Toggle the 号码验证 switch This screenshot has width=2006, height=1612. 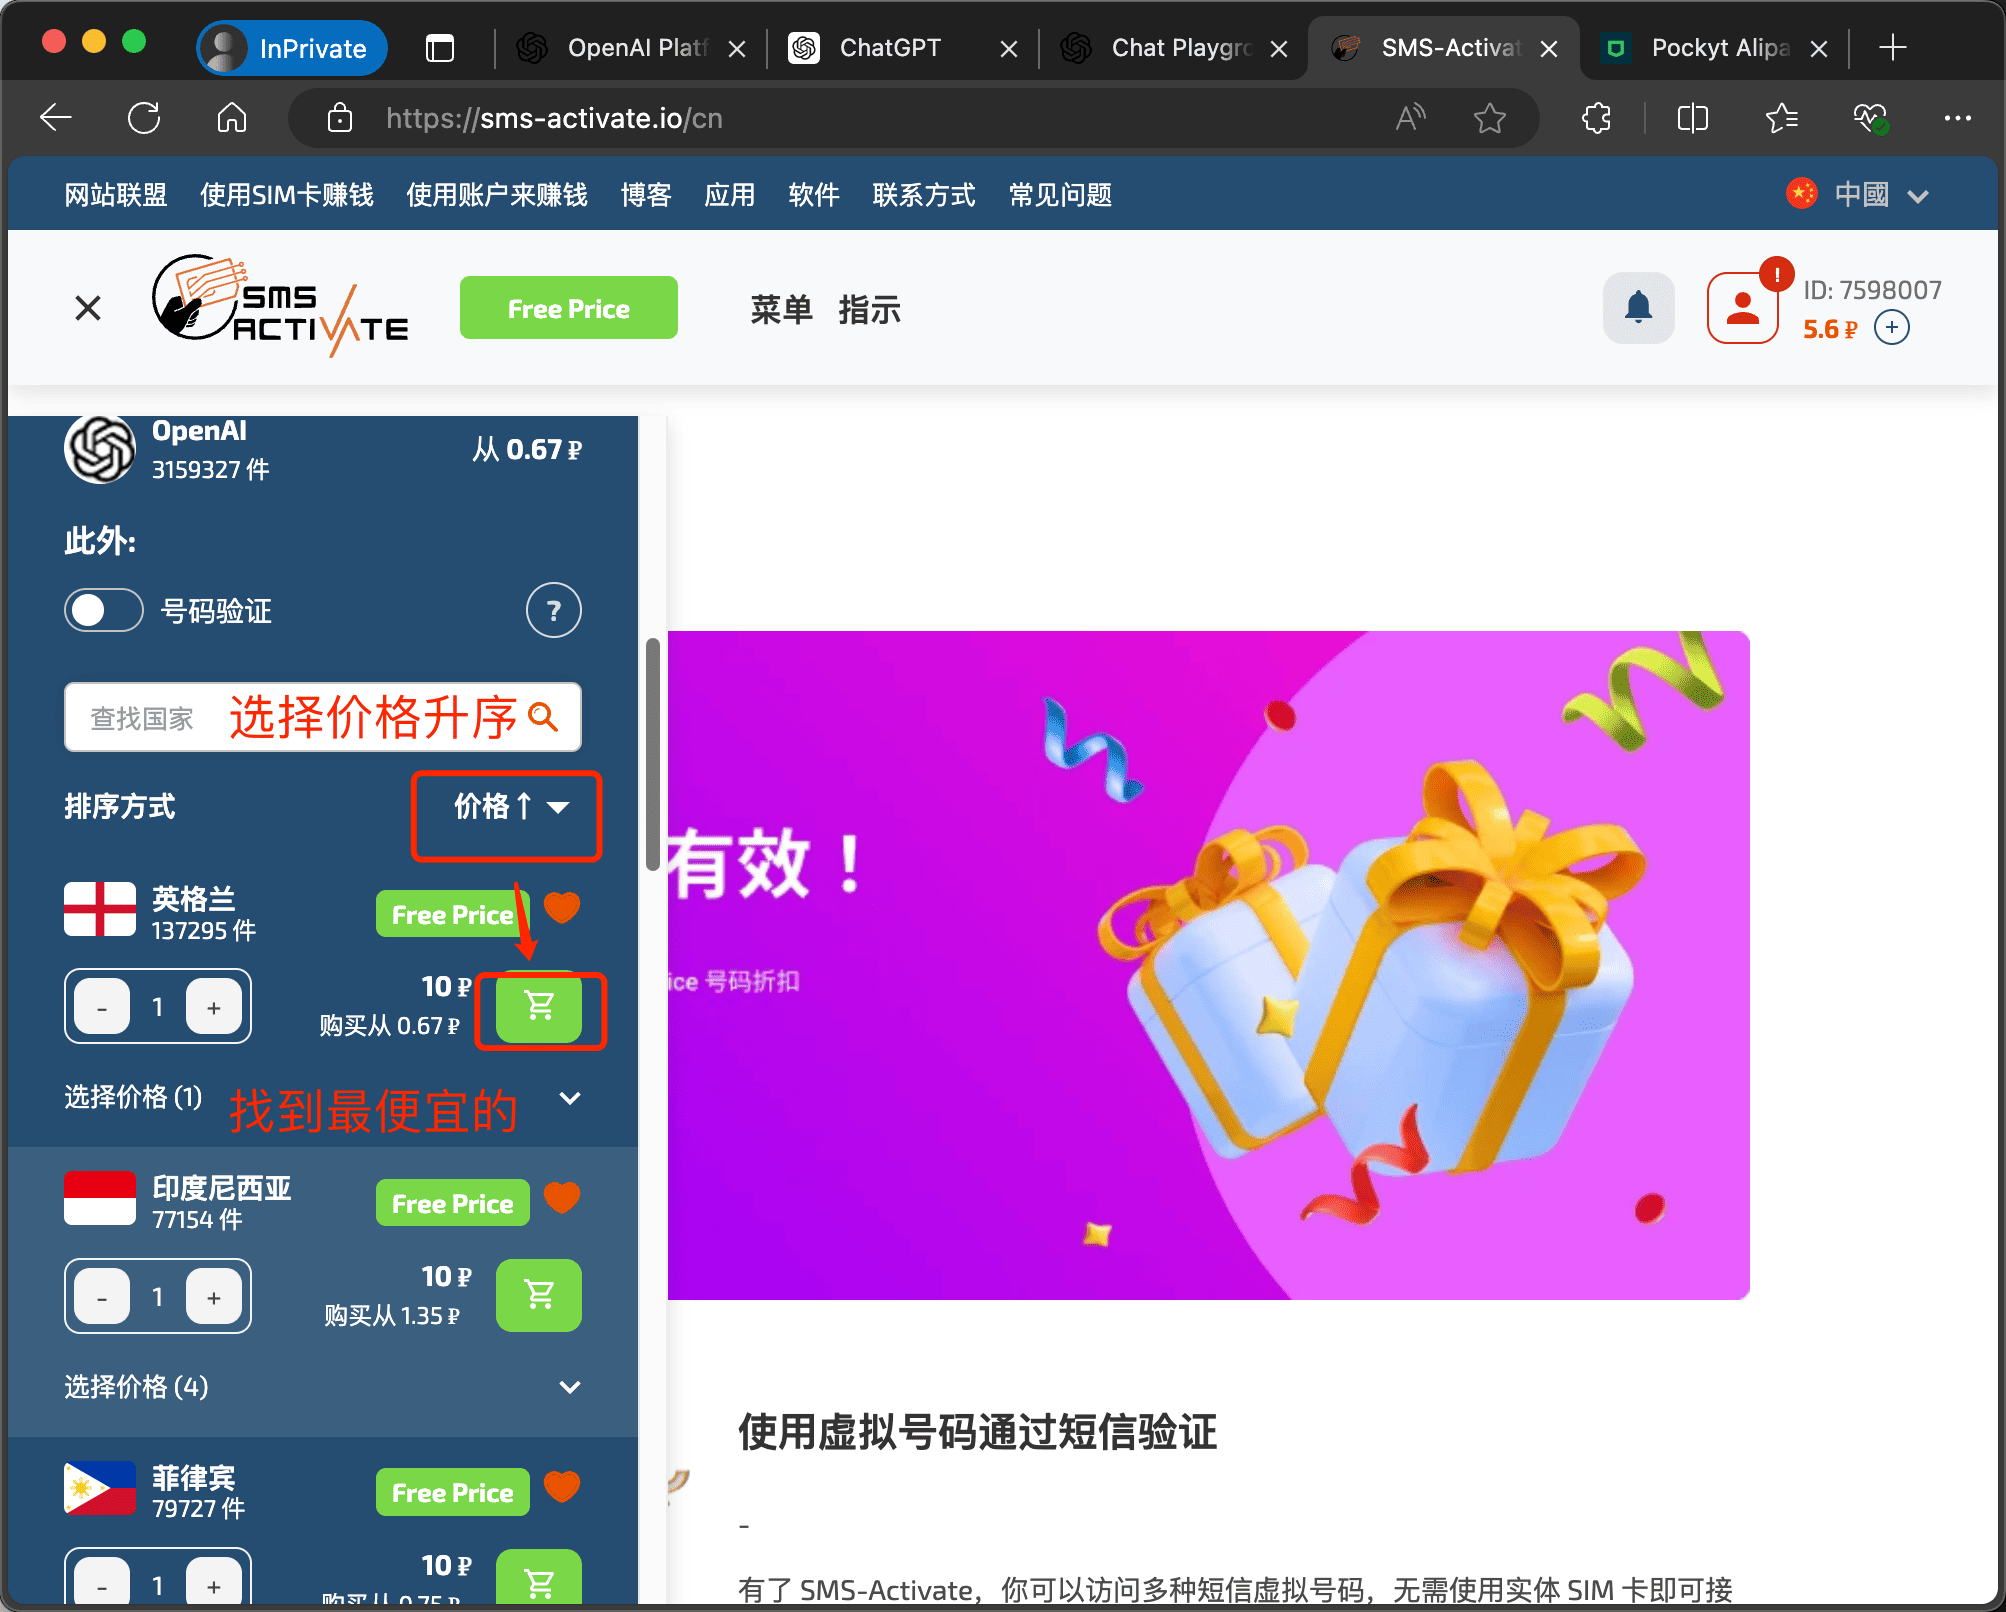coord(103,610)
